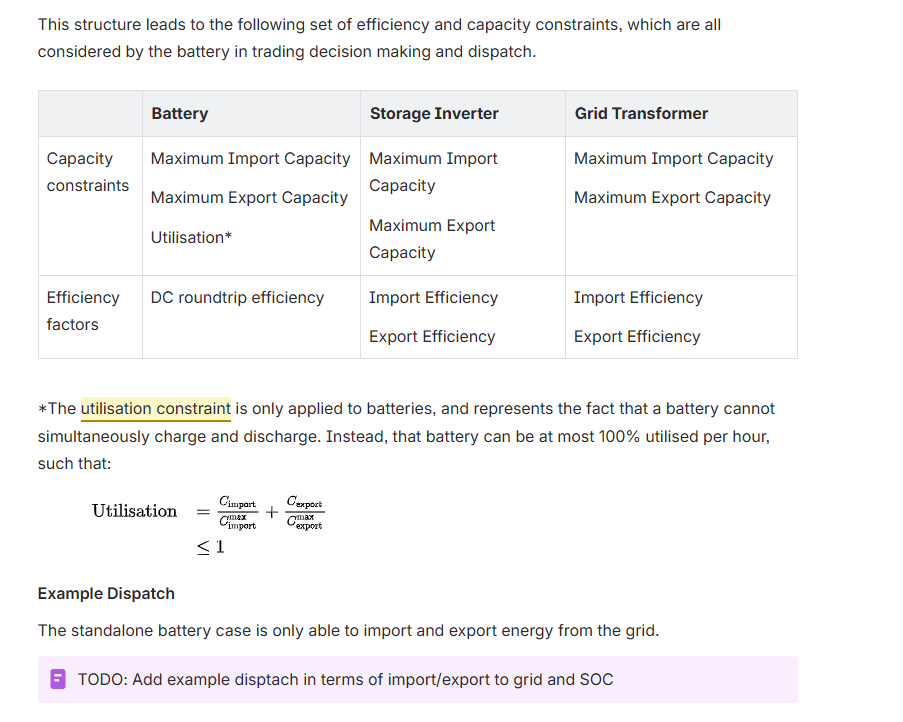
Task: Click 'Maximum Import Capacity' under Grid Transformer
Action: [674, 158]
